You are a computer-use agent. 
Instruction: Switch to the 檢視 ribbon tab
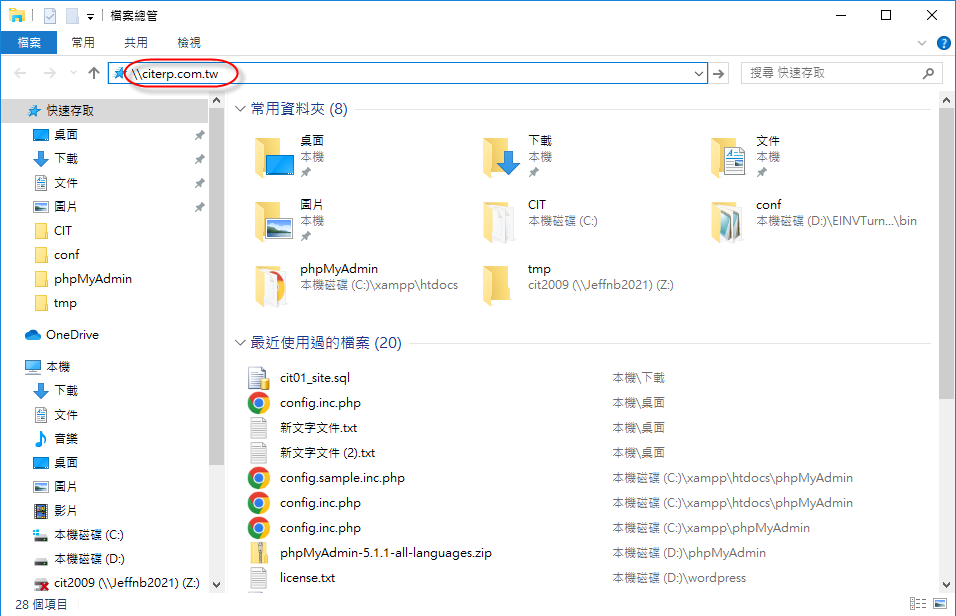pyautogui.click(x=189, y=43)
